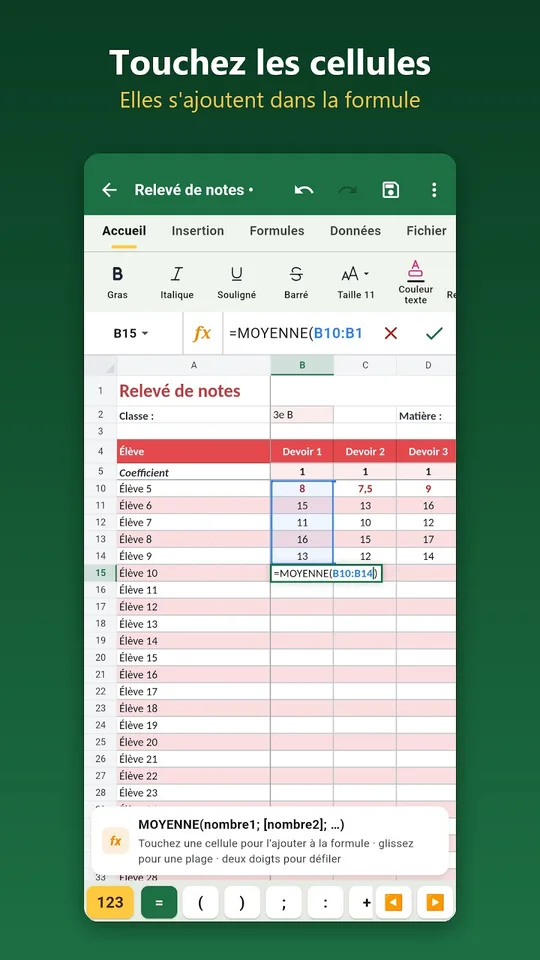Tap Devoir 1 value 16 for Élève 8

point(302,539)
